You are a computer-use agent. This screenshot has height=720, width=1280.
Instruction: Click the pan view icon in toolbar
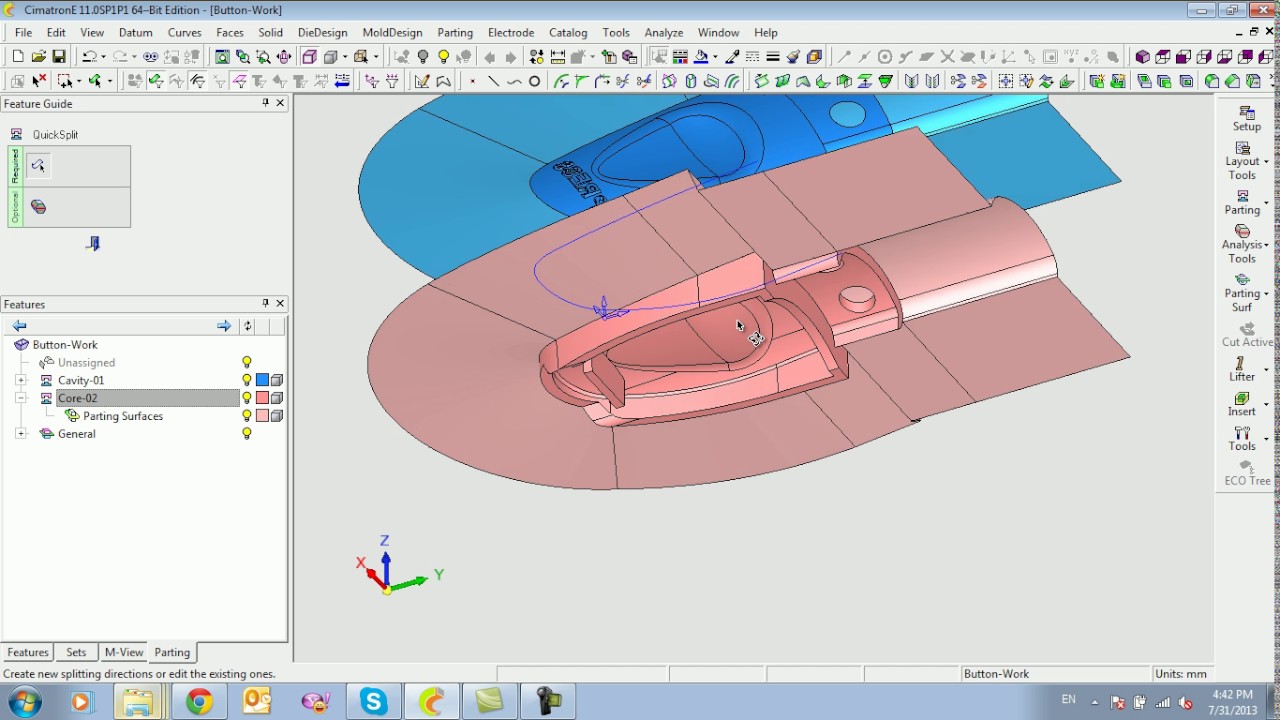pos(283,57)
